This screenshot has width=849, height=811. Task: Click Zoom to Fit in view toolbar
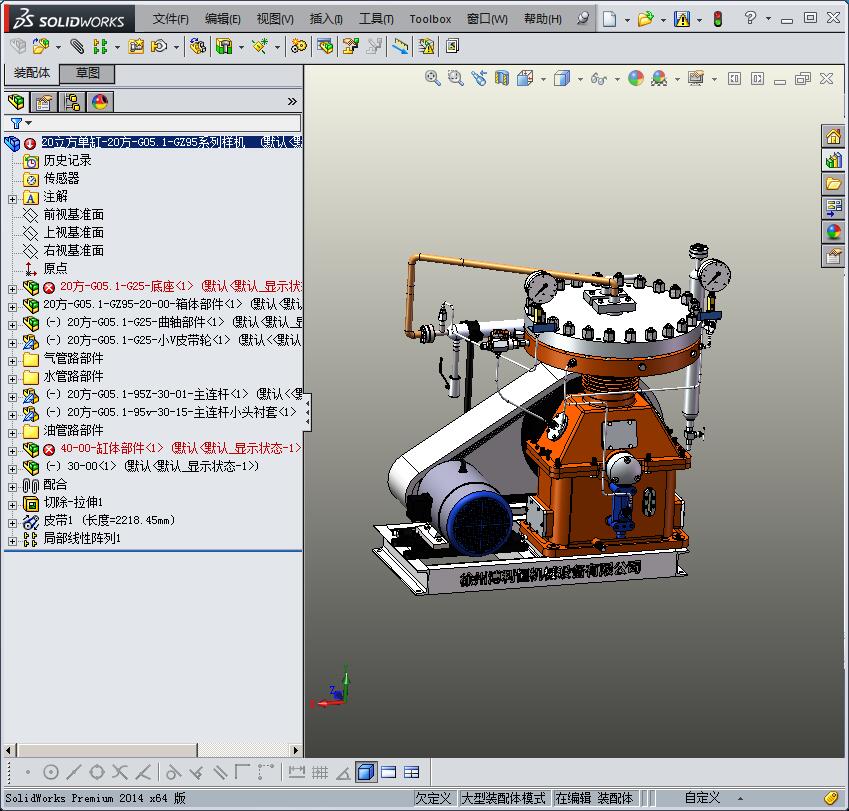(x=433, y=78)
